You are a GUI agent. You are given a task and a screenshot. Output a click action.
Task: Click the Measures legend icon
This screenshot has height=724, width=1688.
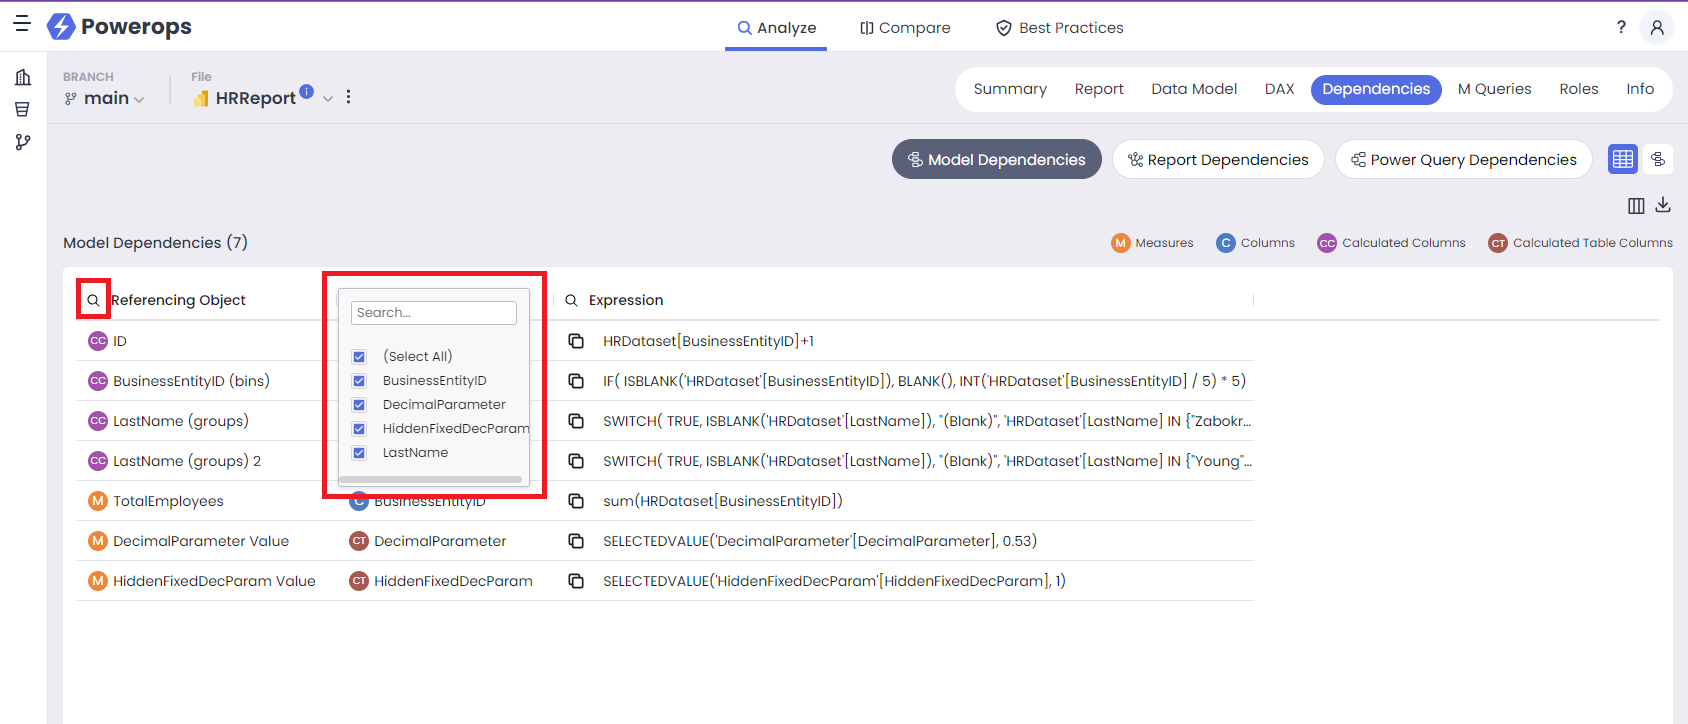(x=1121, y=243)
